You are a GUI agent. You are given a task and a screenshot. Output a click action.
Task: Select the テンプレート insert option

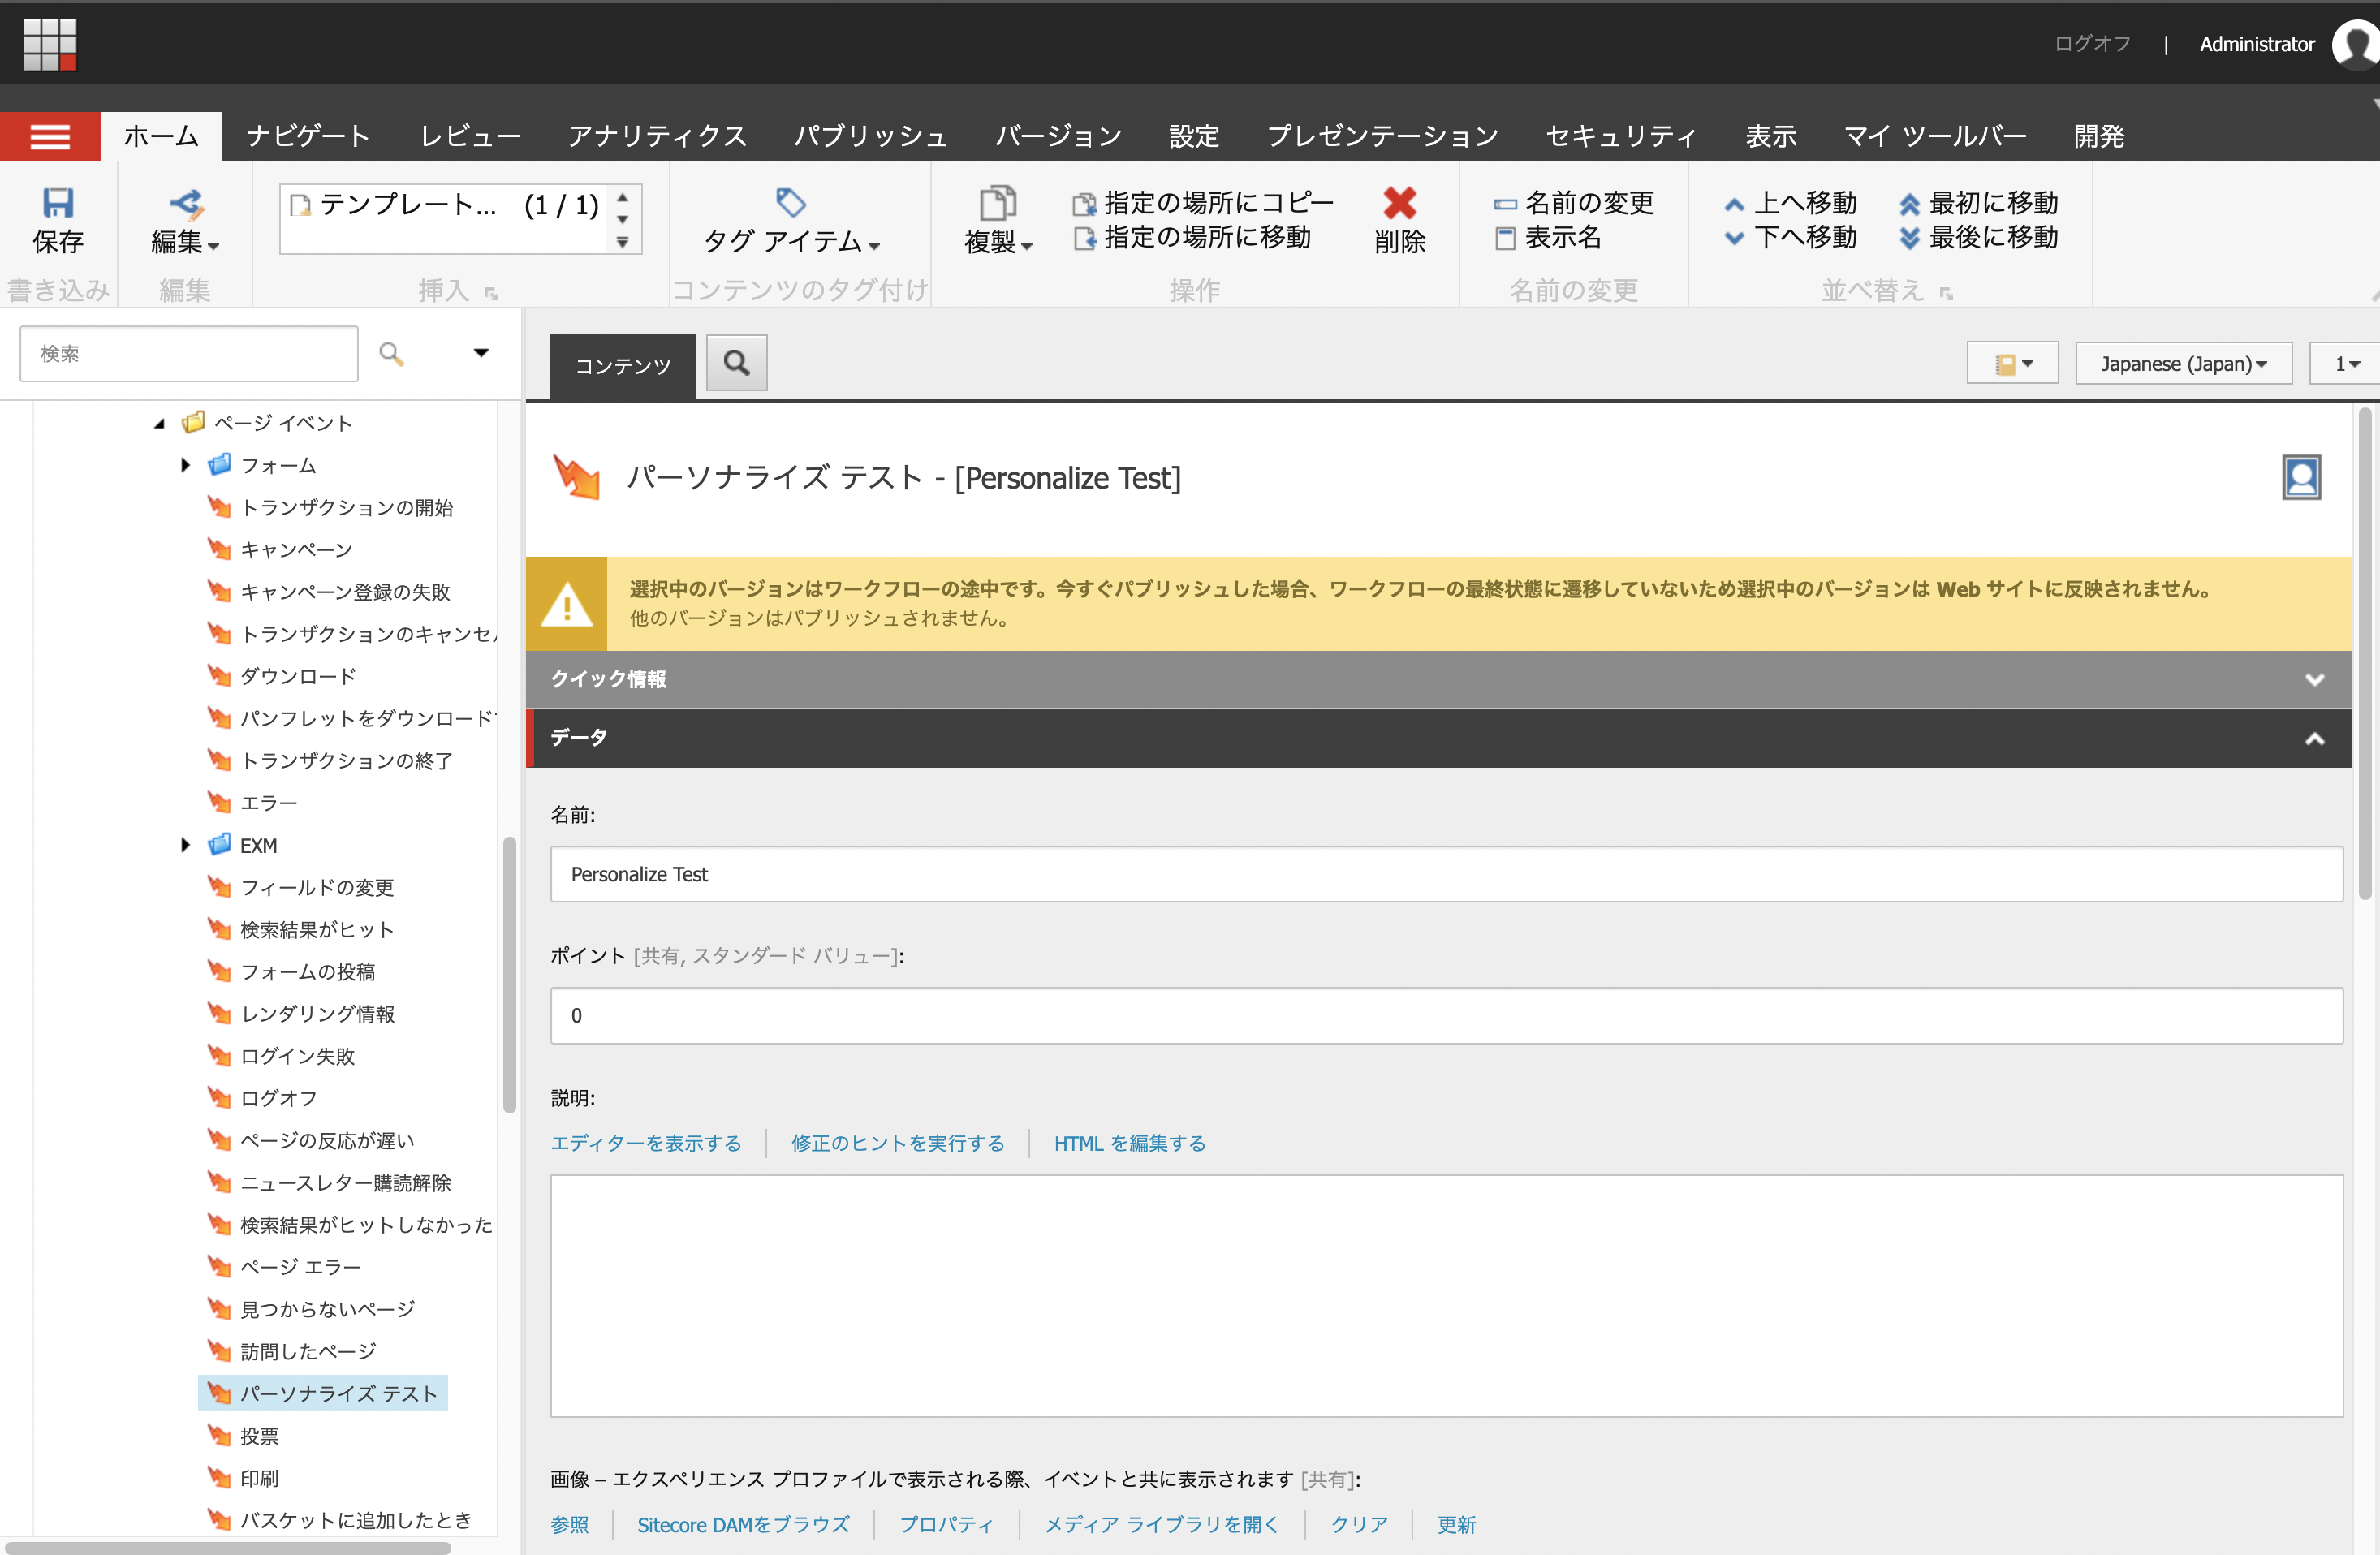tap(444, 205)
